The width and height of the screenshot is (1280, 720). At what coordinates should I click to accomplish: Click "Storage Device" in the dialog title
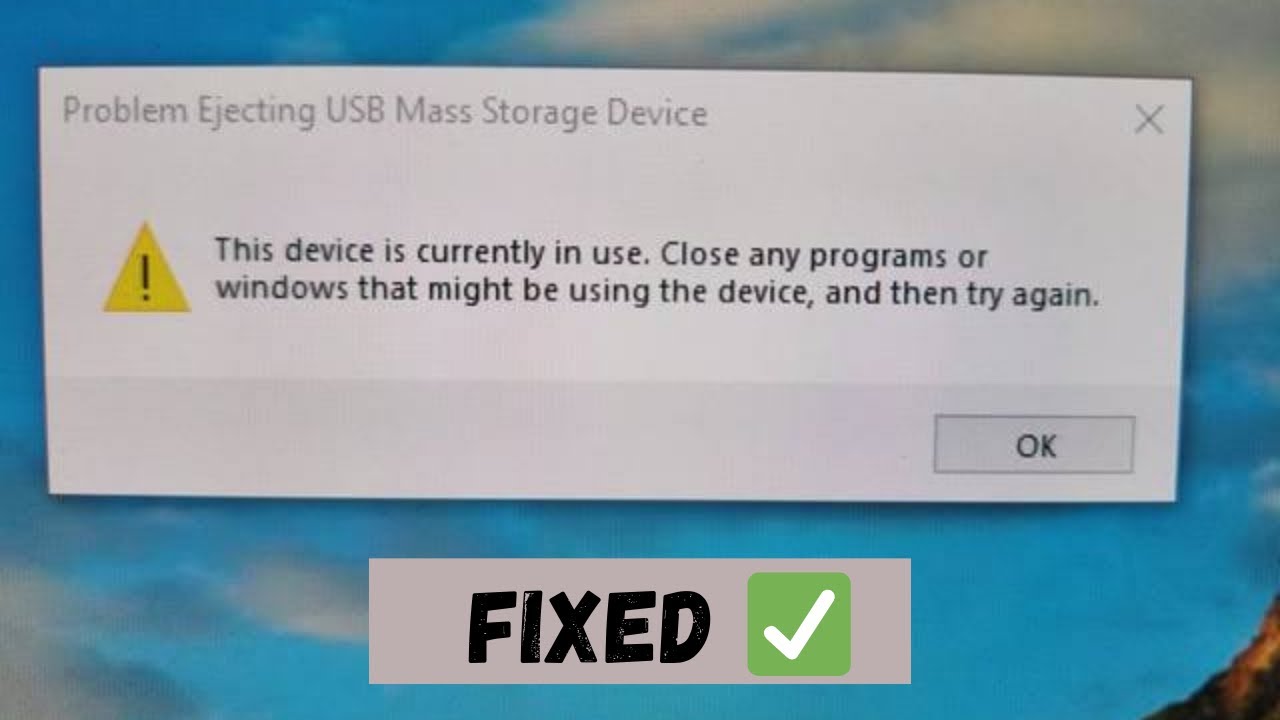[595, 114]
